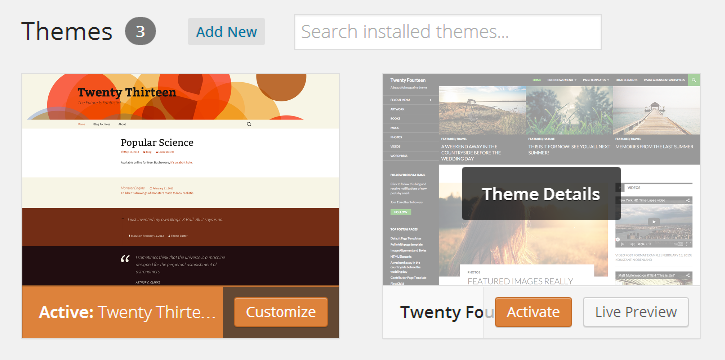Click the Add New themes button
This screenshot has width=725, height=360.
click(226, 31)
